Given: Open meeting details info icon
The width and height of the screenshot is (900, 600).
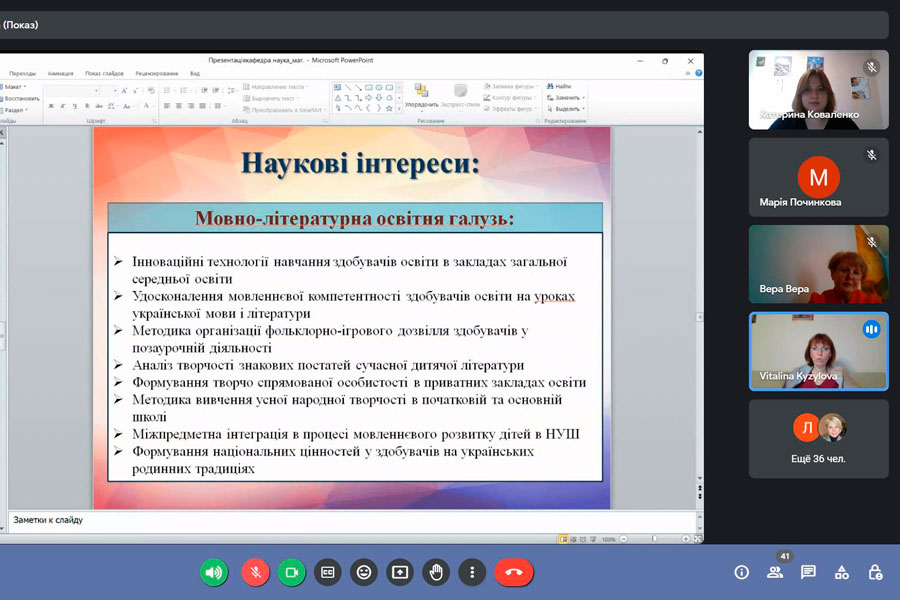Looking at the screenshot, I should click(741, 573).
